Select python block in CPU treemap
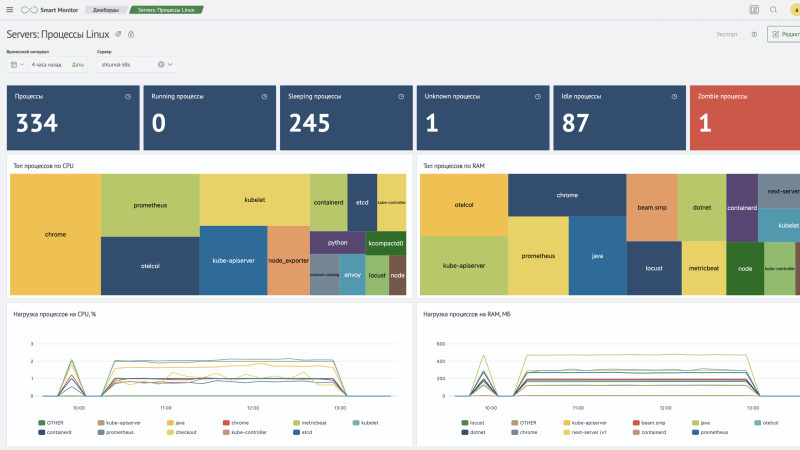Screen dimensions: 800x450 (337, 242)
